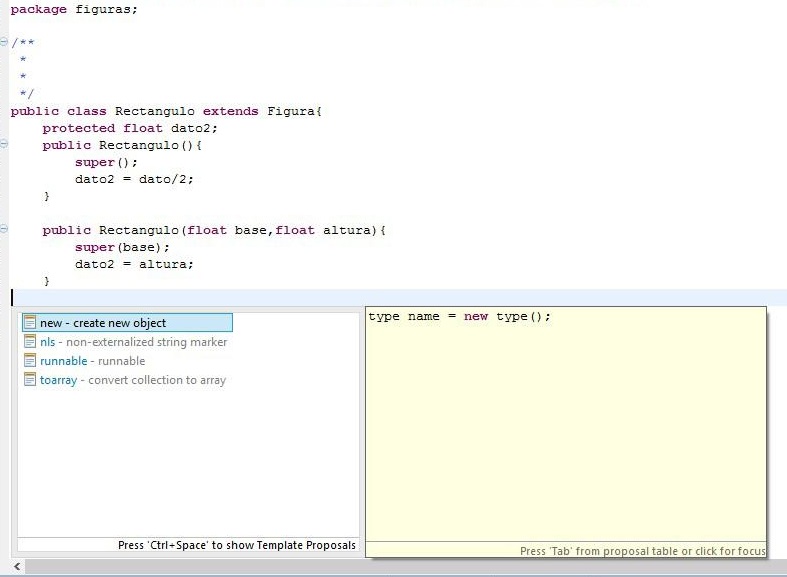This screenshot has height=577, width=787.
Task: Click the template icon beside 'runnable' proposal
Action: [30, 361]
